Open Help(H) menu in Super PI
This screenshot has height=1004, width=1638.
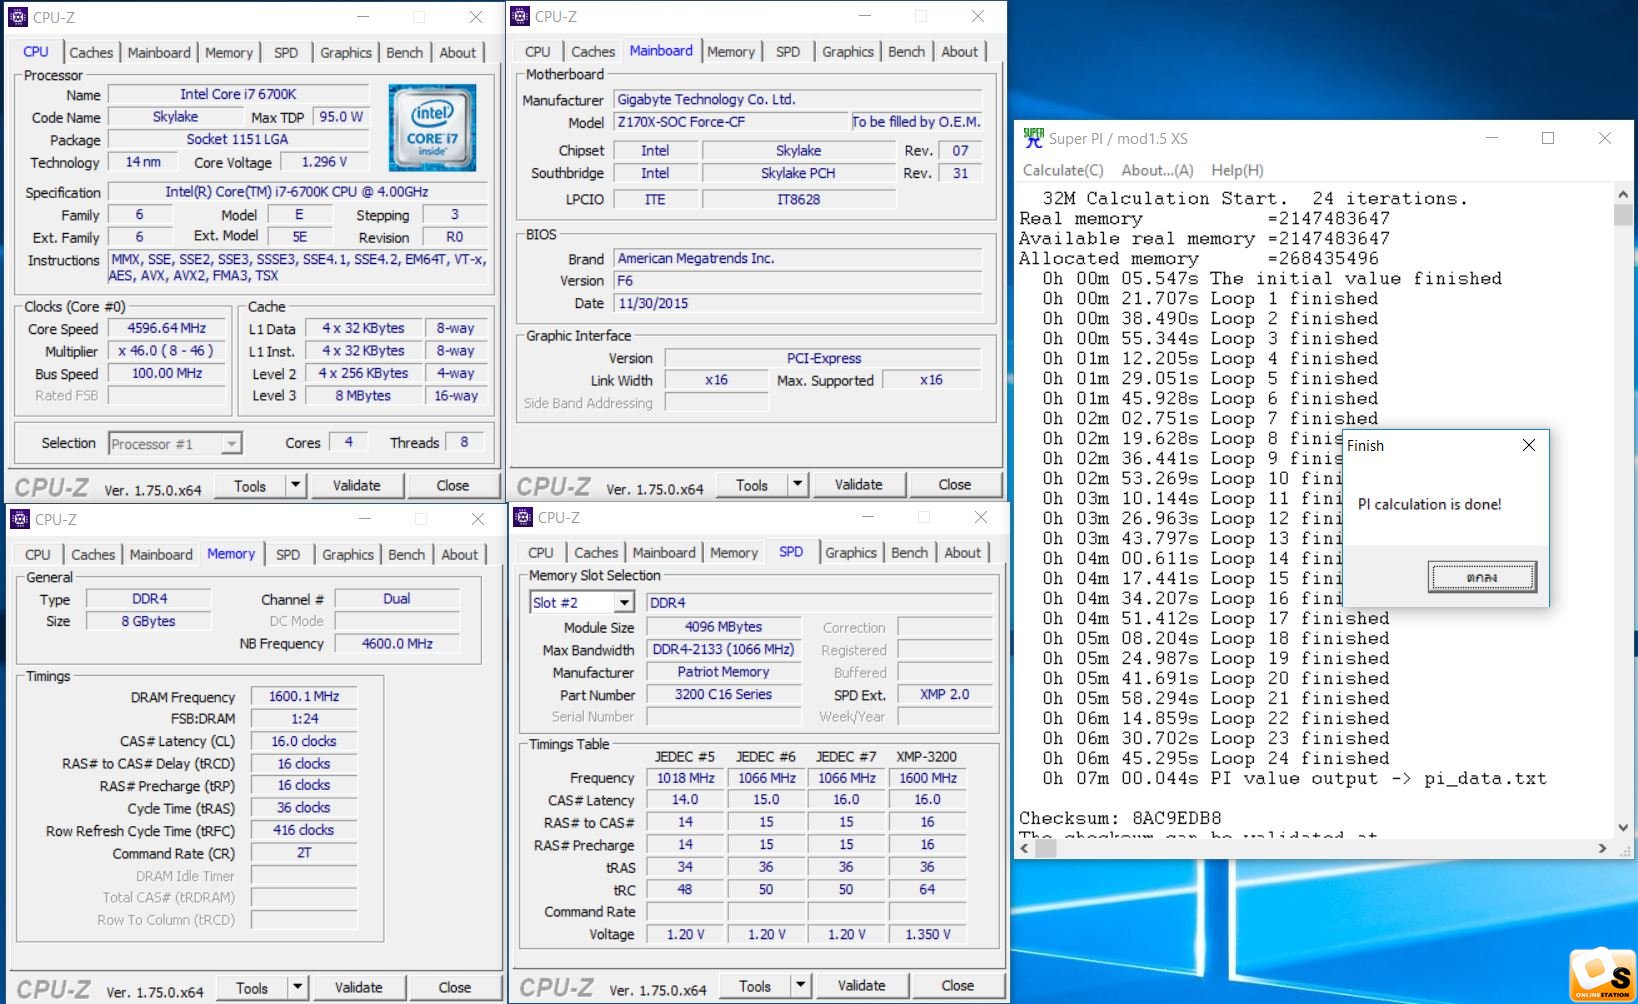[1237, 170]
